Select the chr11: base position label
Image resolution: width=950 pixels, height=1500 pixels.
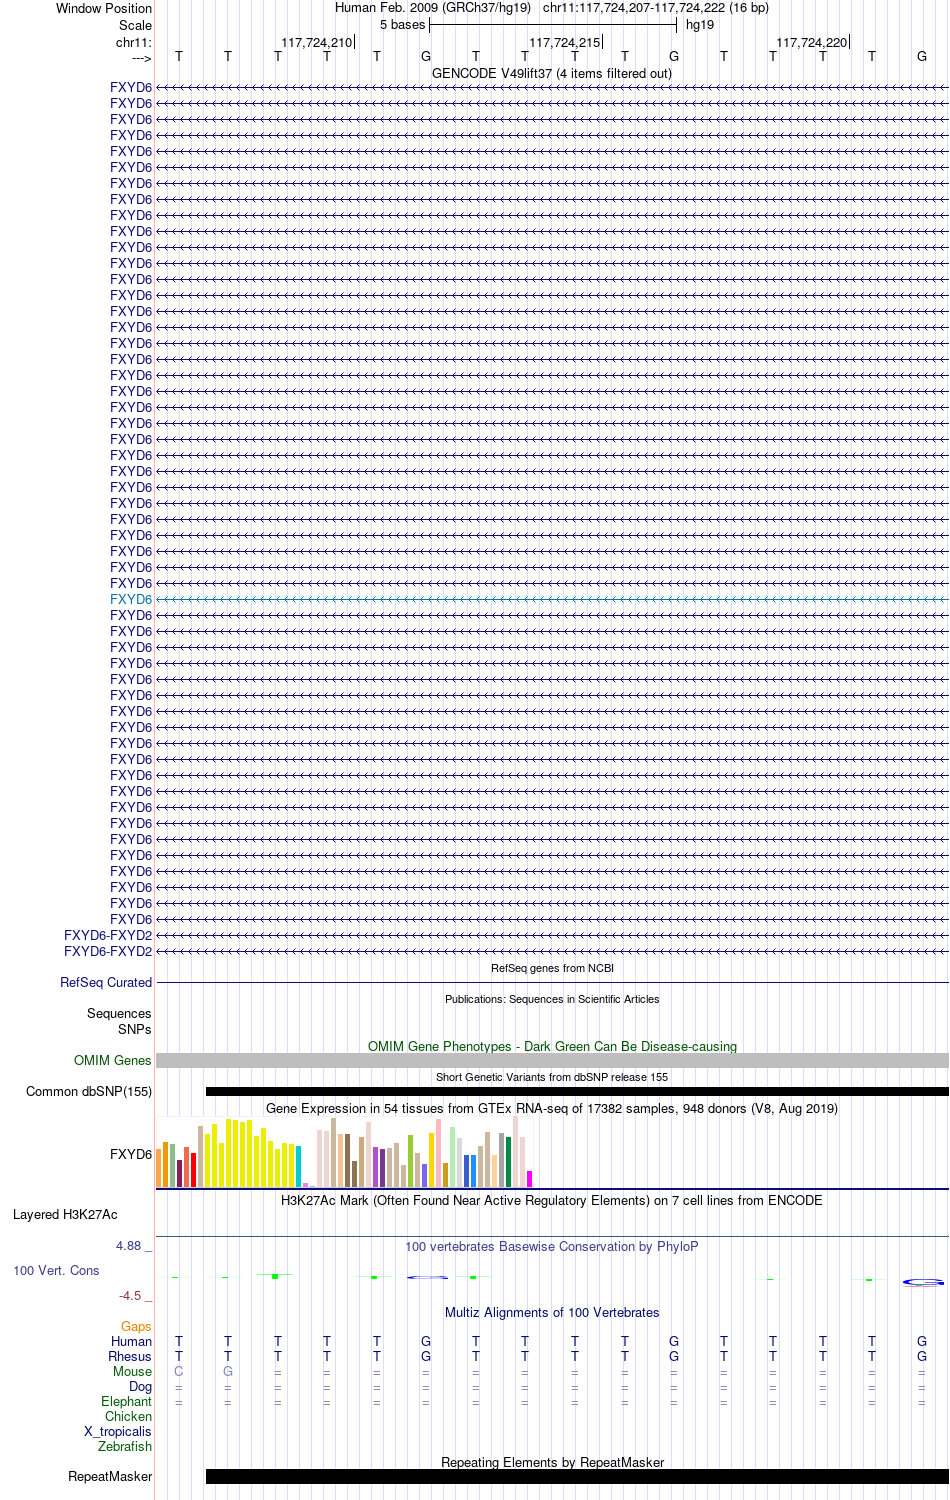pyautogui.click(x=134, y=42)
